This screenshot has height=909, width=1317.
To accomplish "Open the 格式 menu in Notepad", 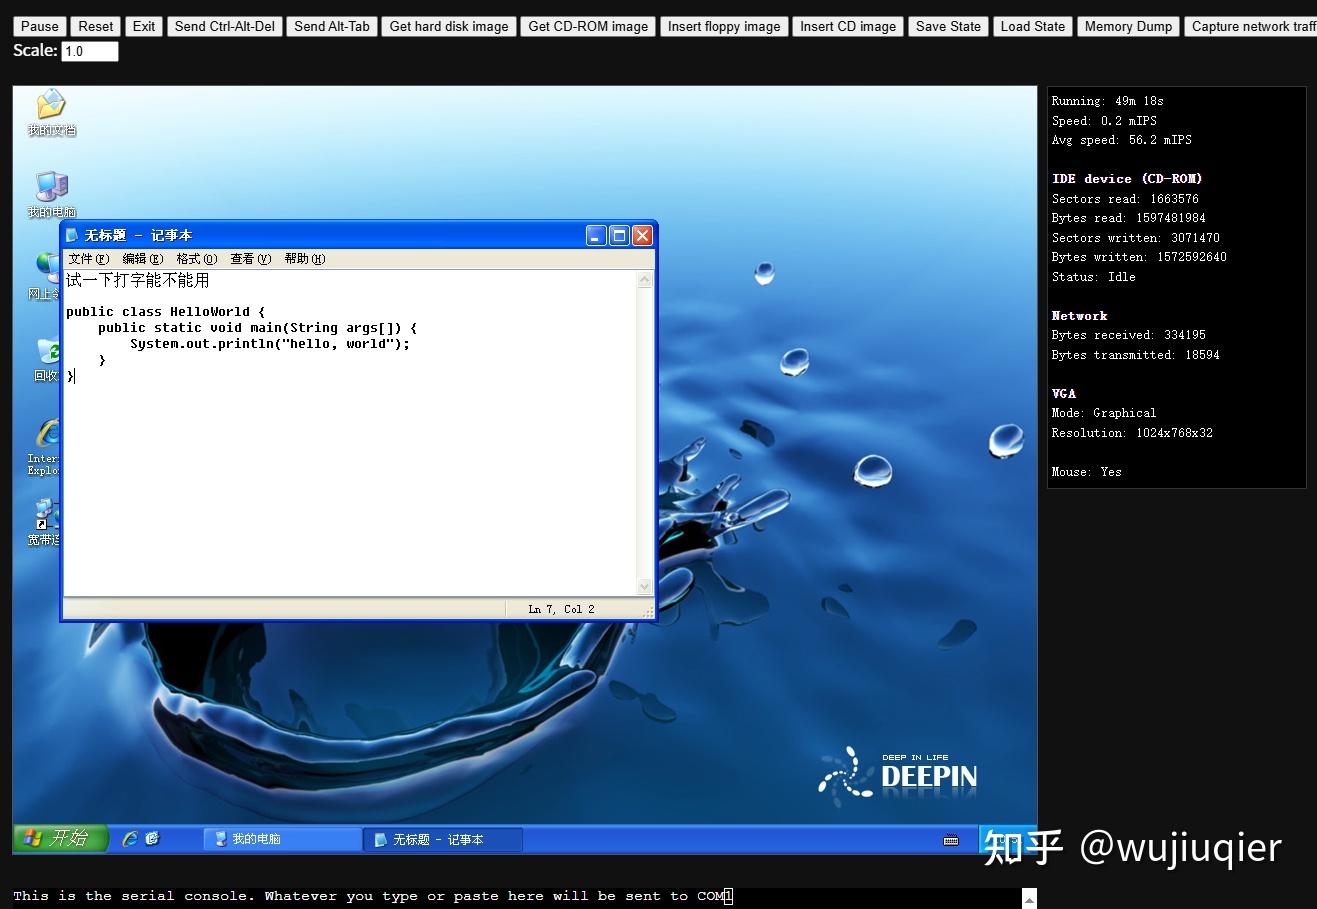I will pyautogui.click(x=196, y=258).
